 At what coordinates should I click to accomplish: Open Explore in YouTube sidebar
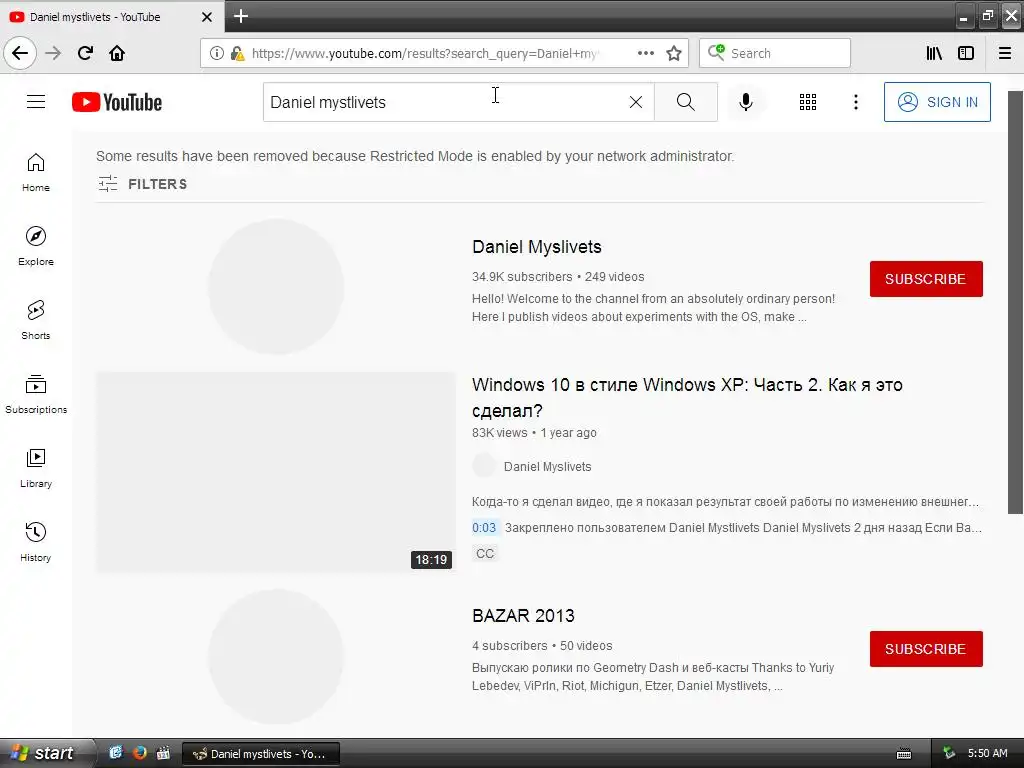[x=36, y=246]
